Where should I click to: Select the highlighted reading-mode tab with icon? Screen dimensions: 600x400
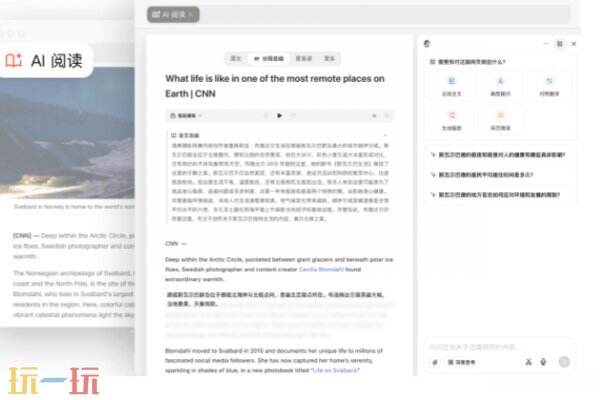(x=269, y=59)
